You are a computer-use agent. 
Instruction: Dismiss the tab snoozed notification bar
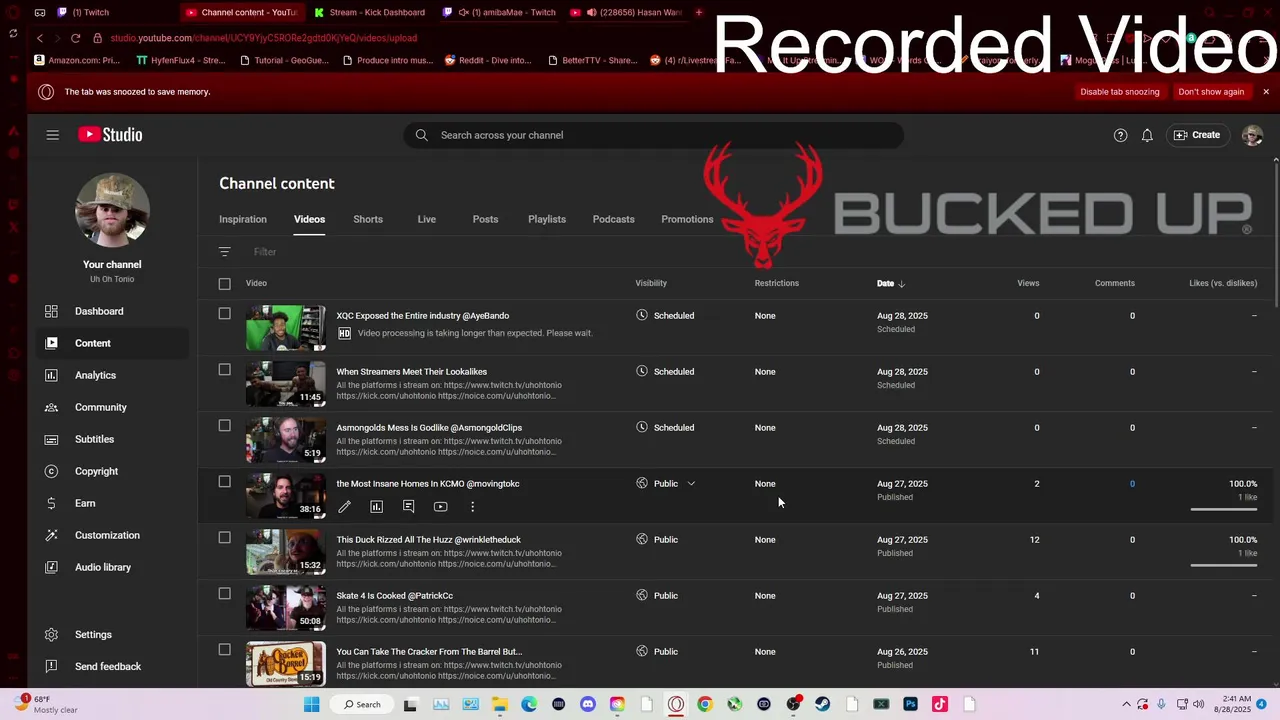click(1265, 92)
